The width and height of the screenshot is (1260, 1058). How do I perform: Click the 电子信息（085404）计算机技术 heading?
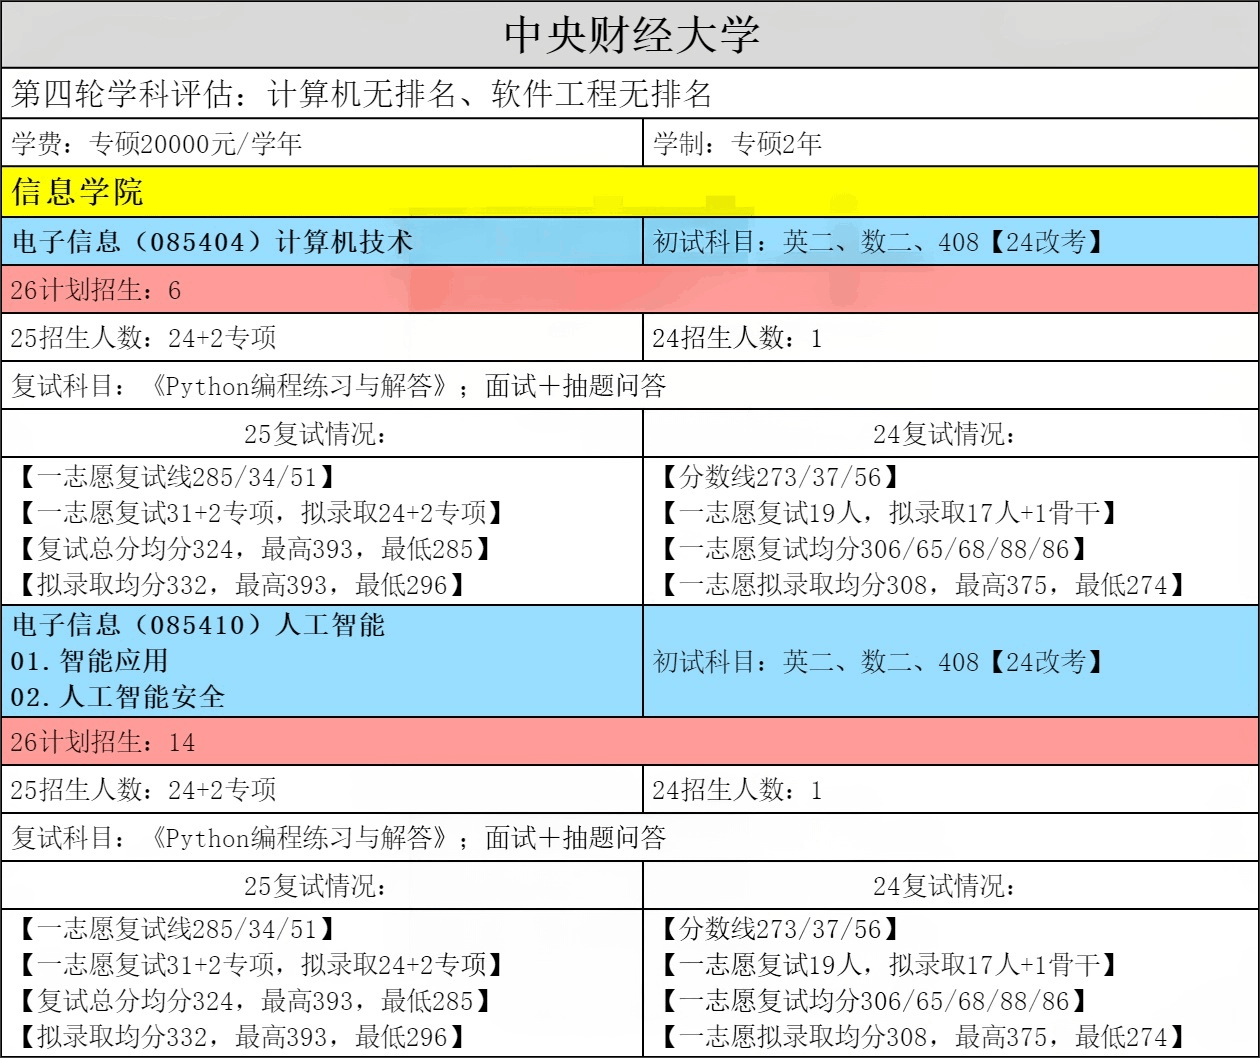pos(212,242)
